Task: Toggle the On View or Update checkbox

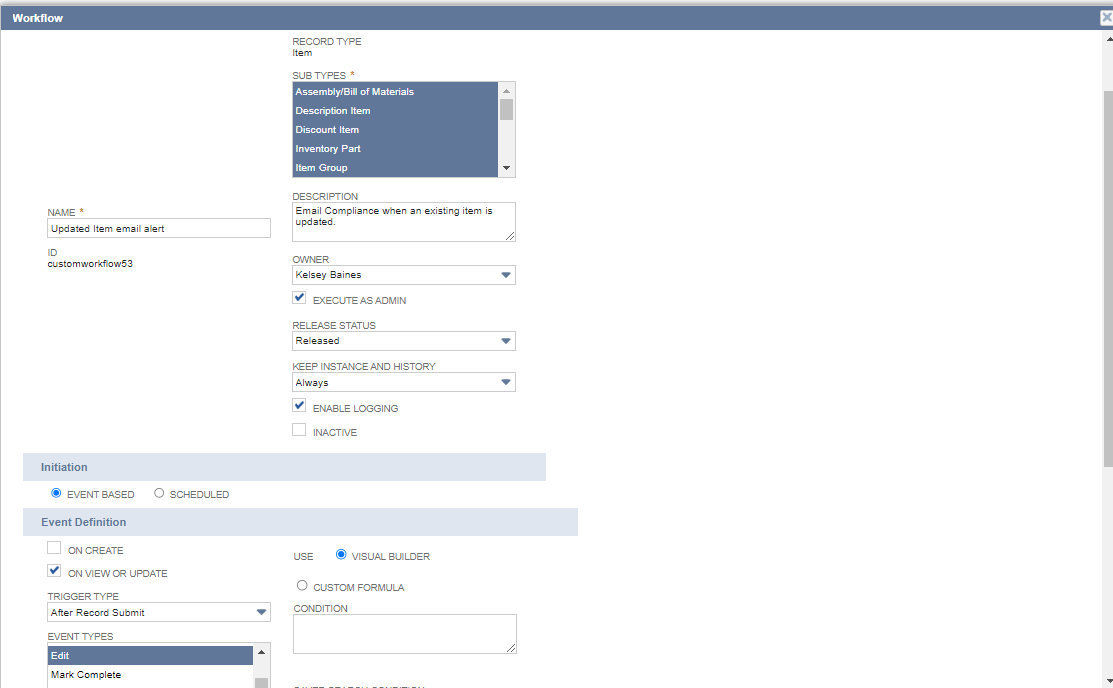Action: [53, 570]
